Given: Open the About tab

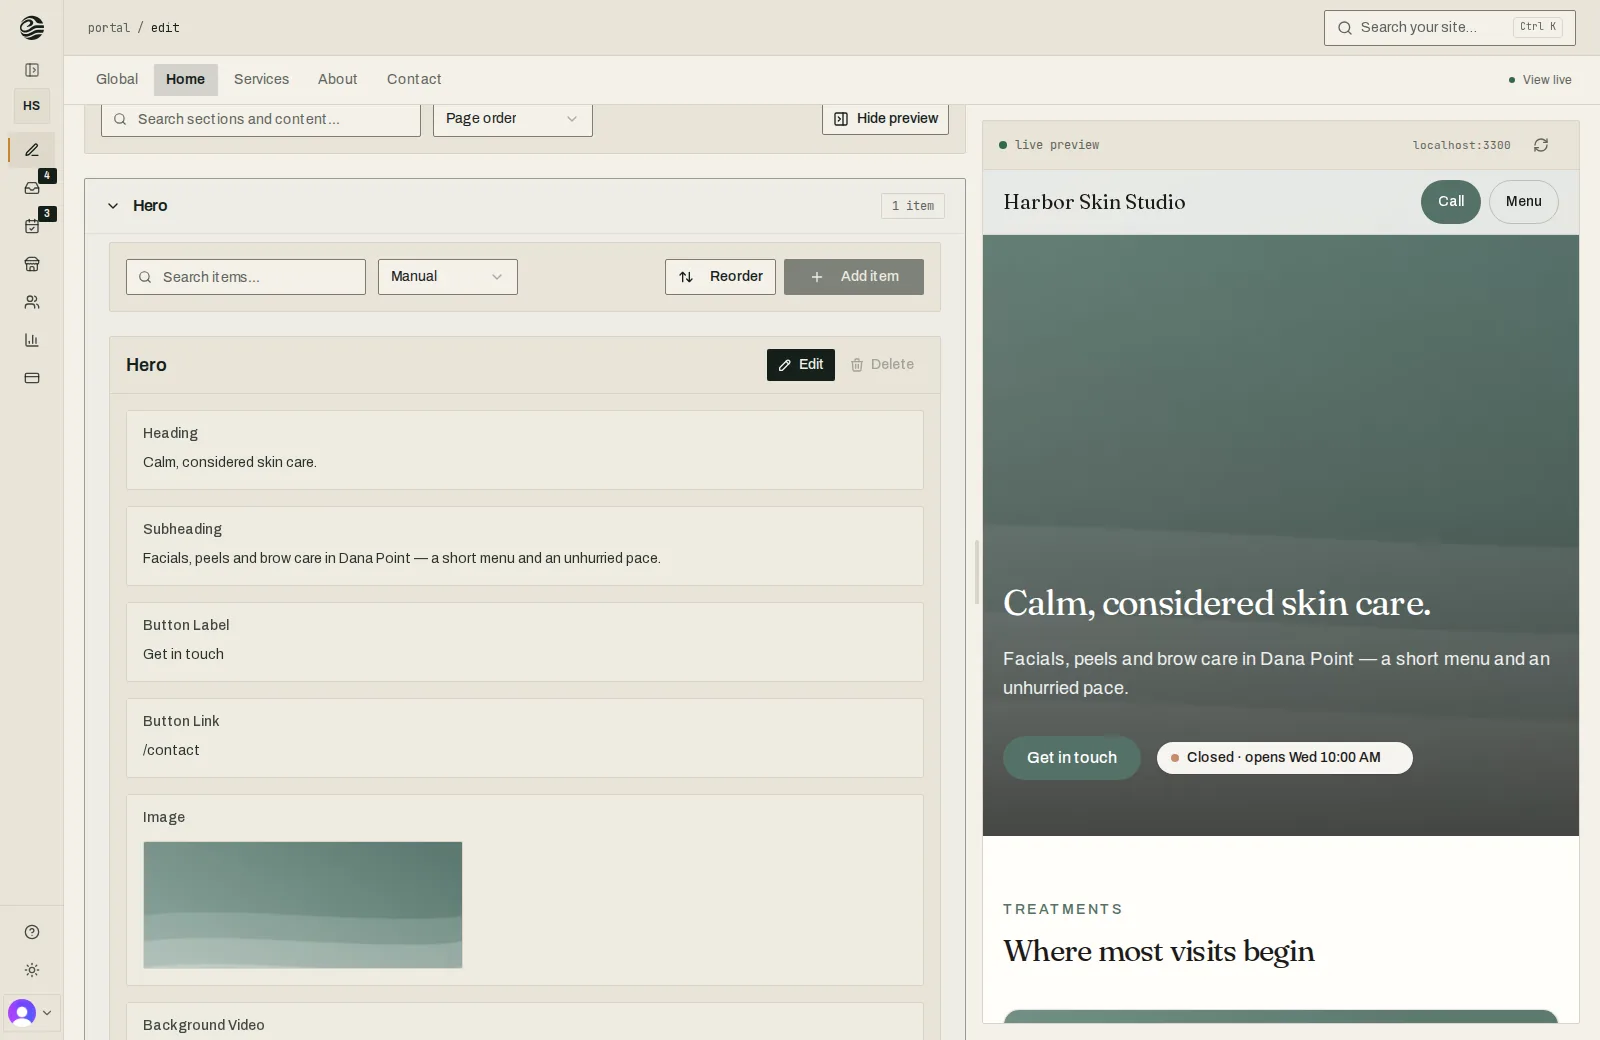Looking at the screenshot, I should tap(337, 80).
